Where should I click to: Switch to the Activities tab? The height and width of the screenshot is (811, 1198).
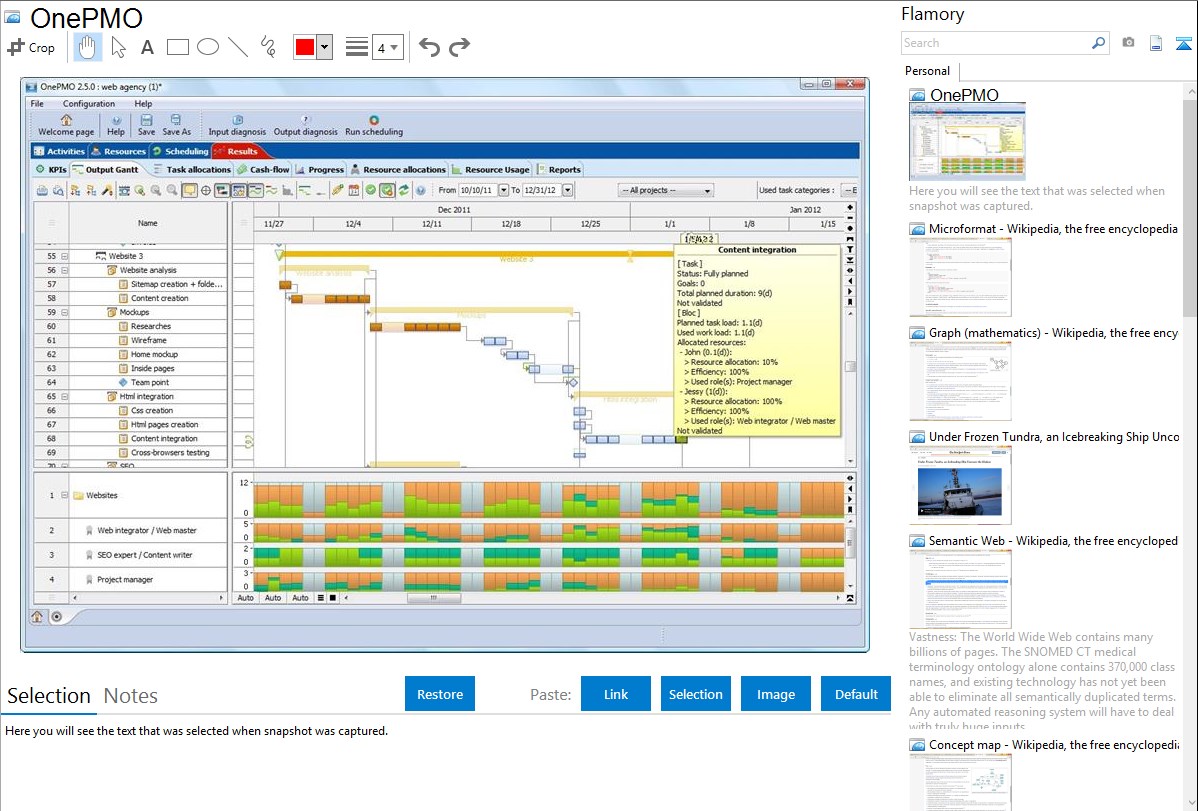coord(60,151)
